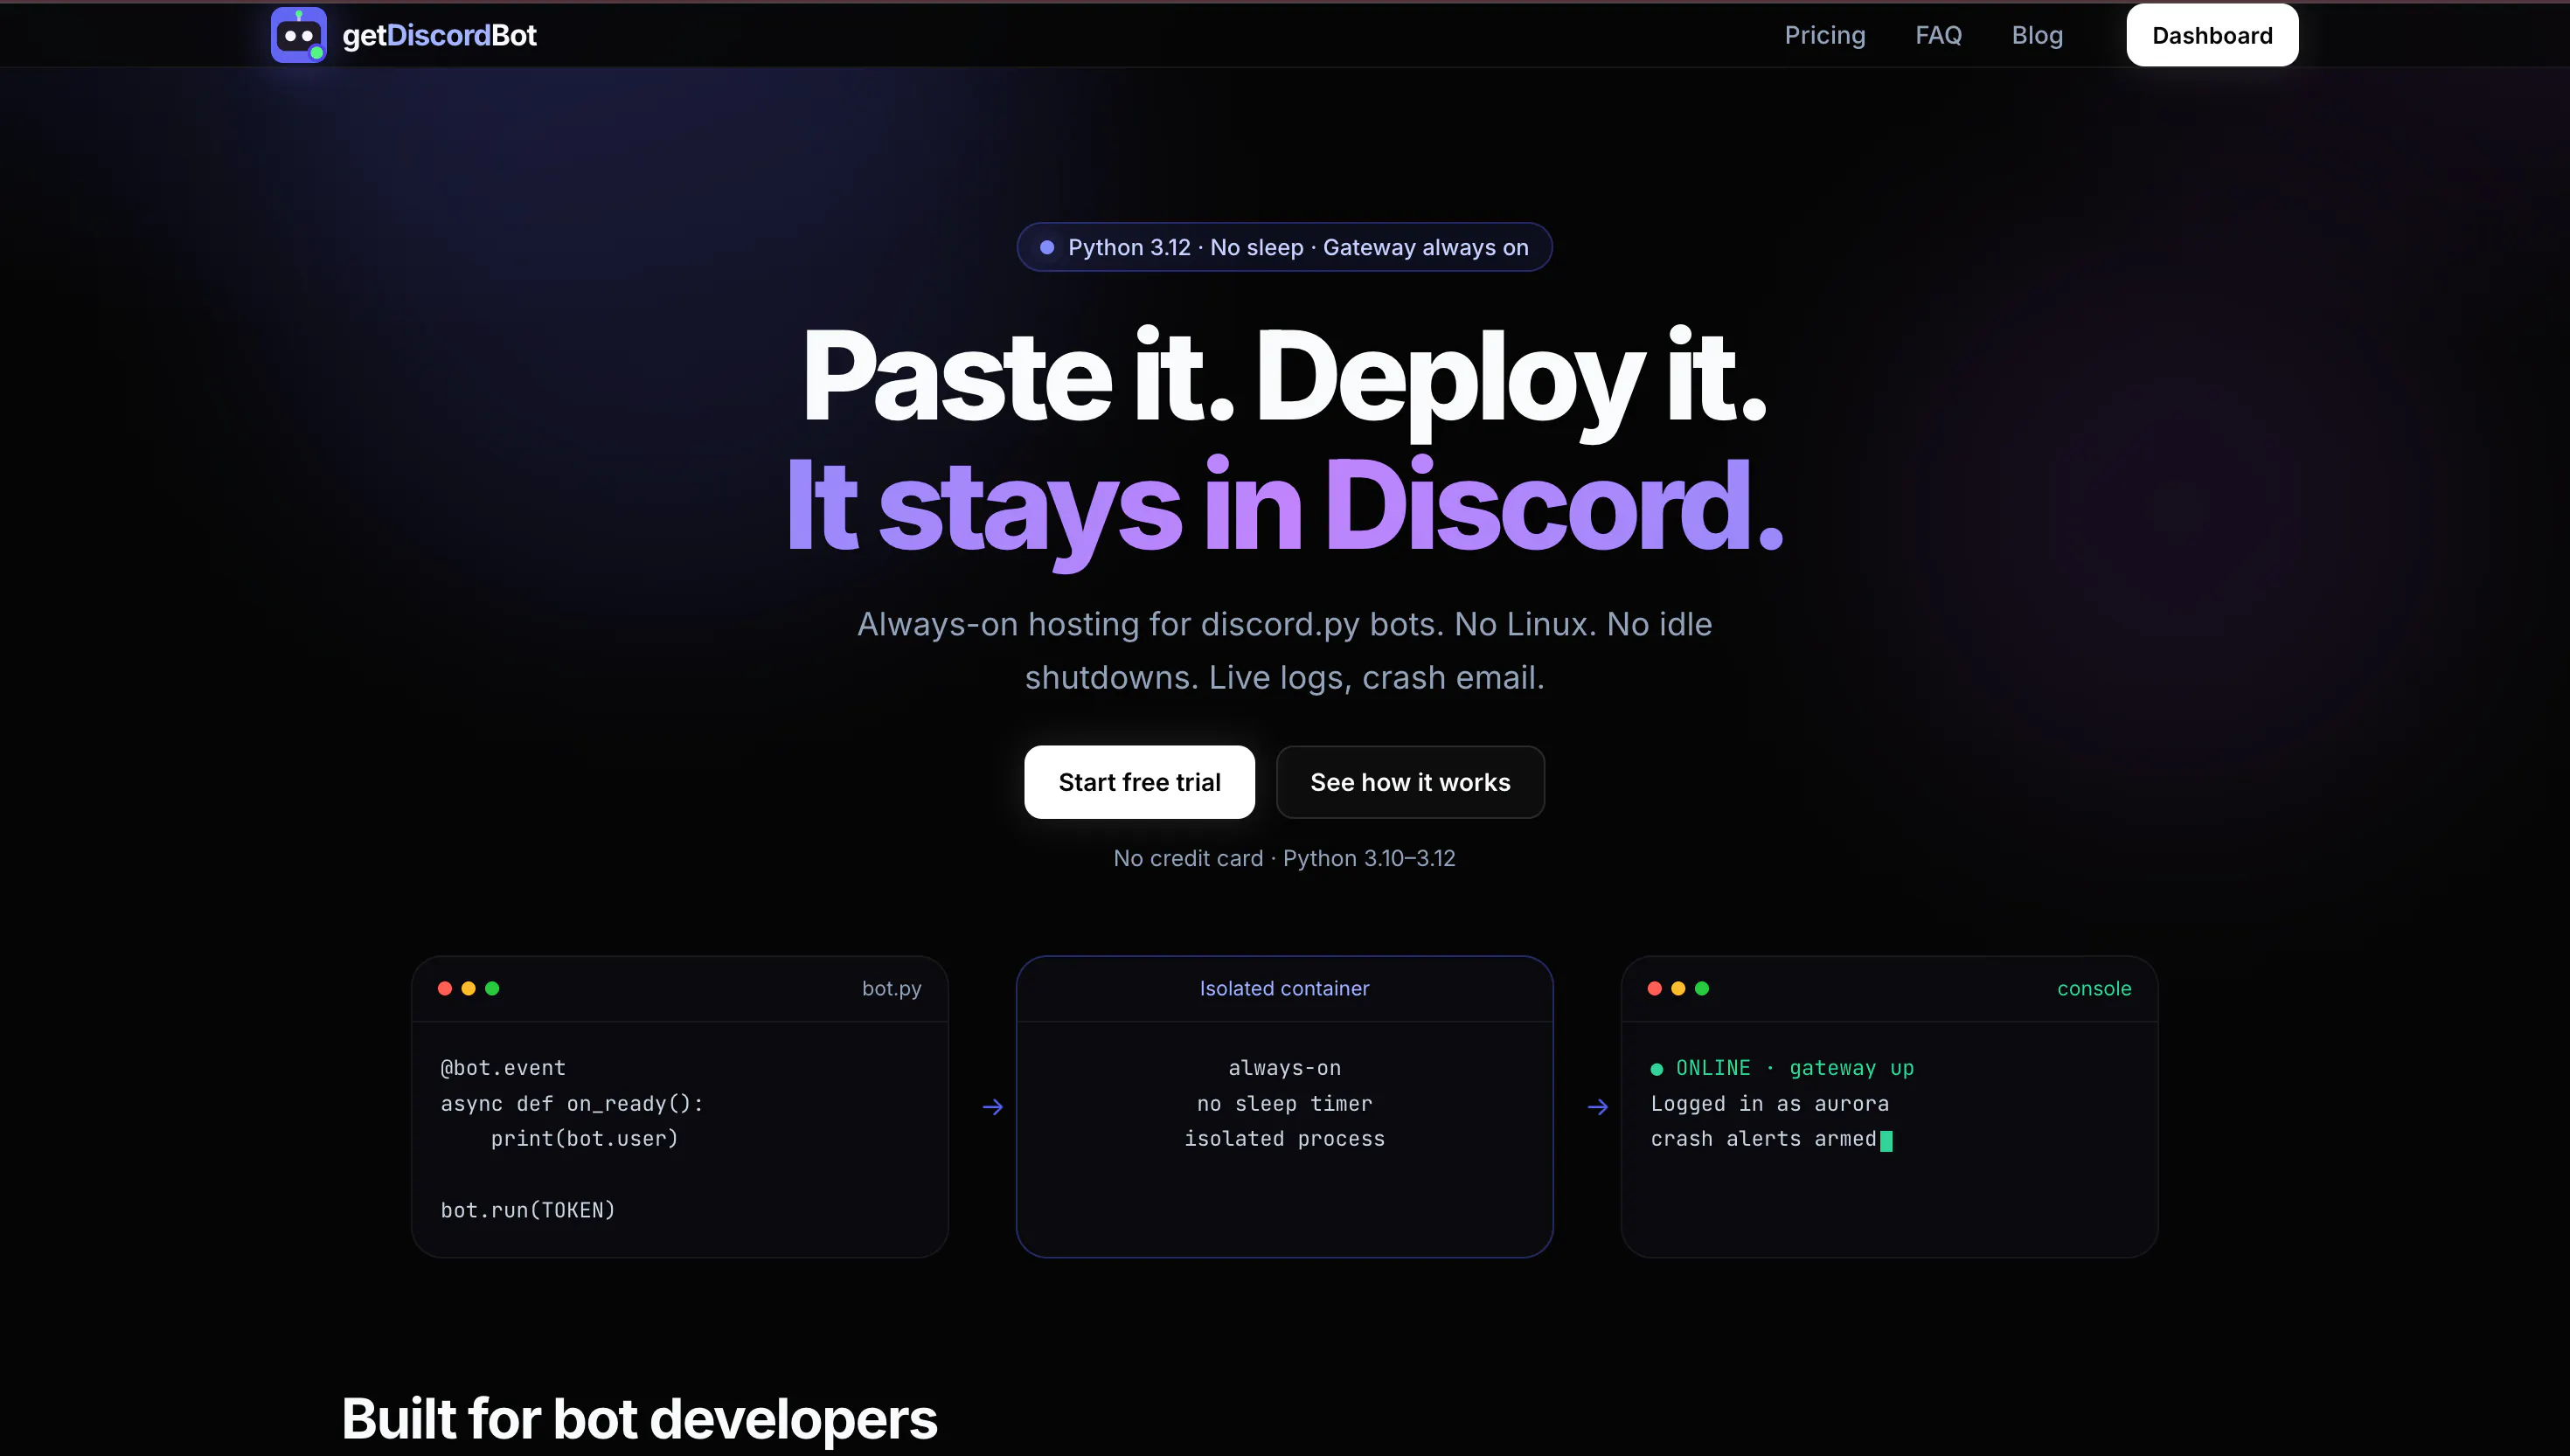
Task: Click the getDiscordBot robot logo icon
Action: (x=298, y=35)
